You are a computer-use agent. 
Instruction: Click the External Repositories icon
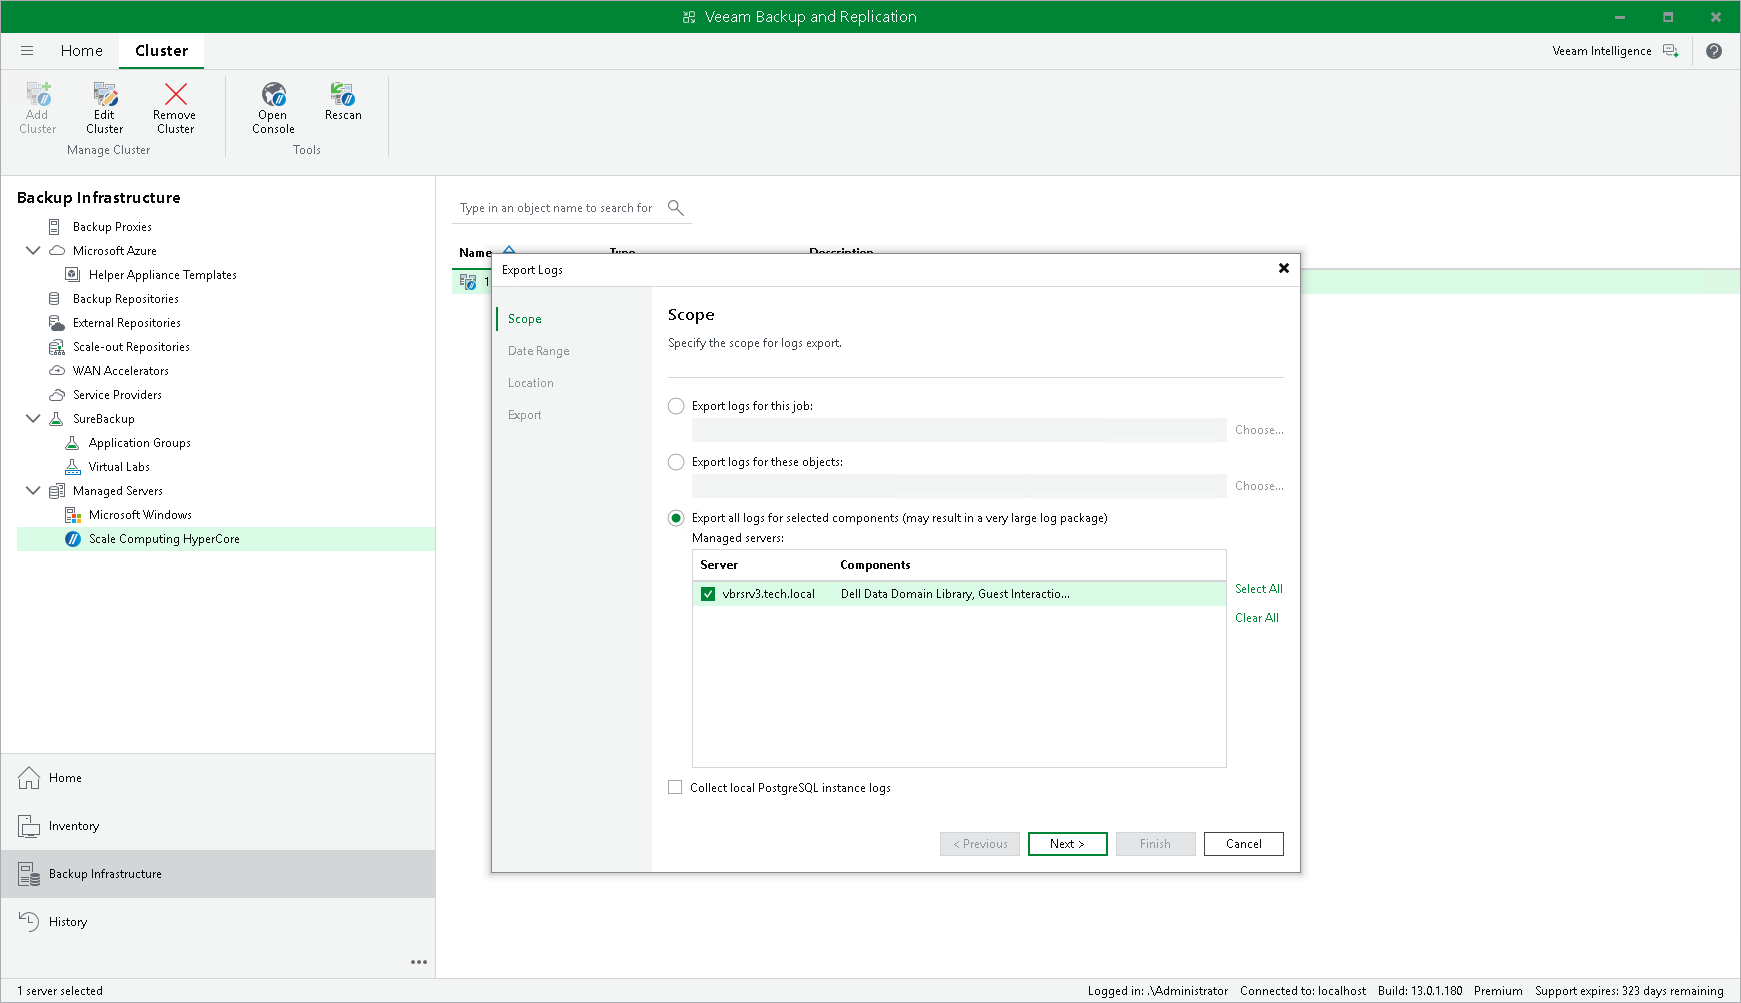[x=57, y=323]
